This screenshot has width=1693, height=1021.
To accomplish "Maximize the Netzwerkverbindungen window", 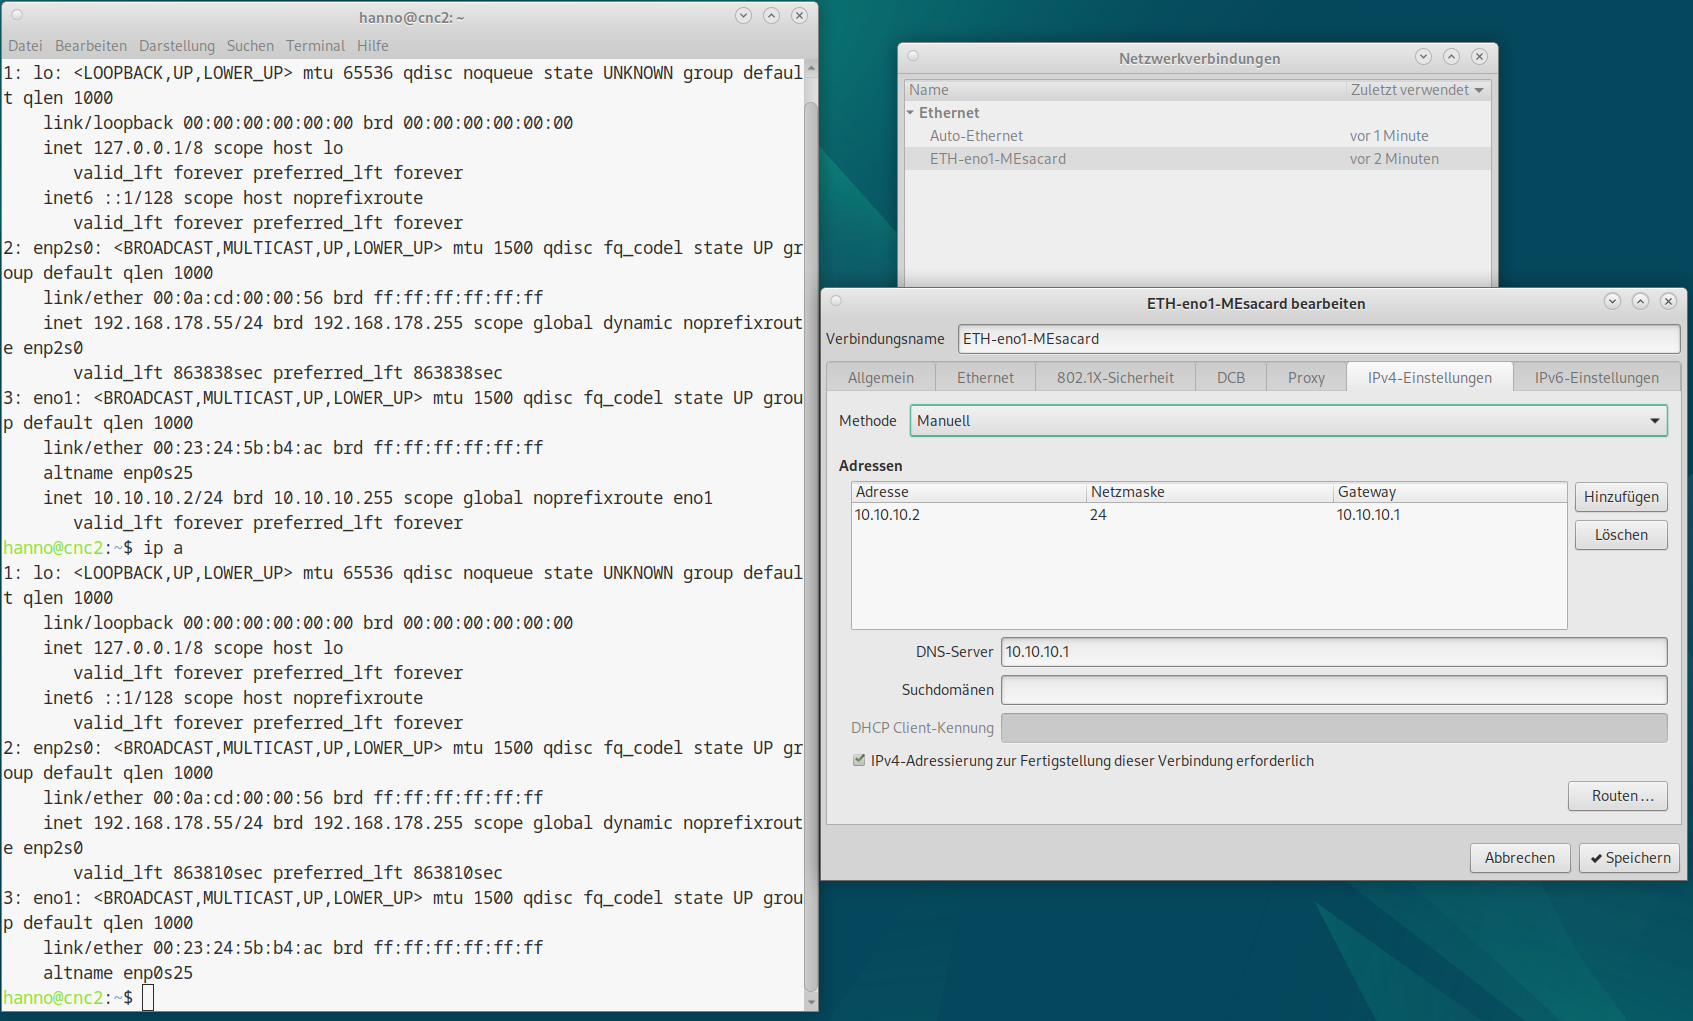I will 1451,57.
